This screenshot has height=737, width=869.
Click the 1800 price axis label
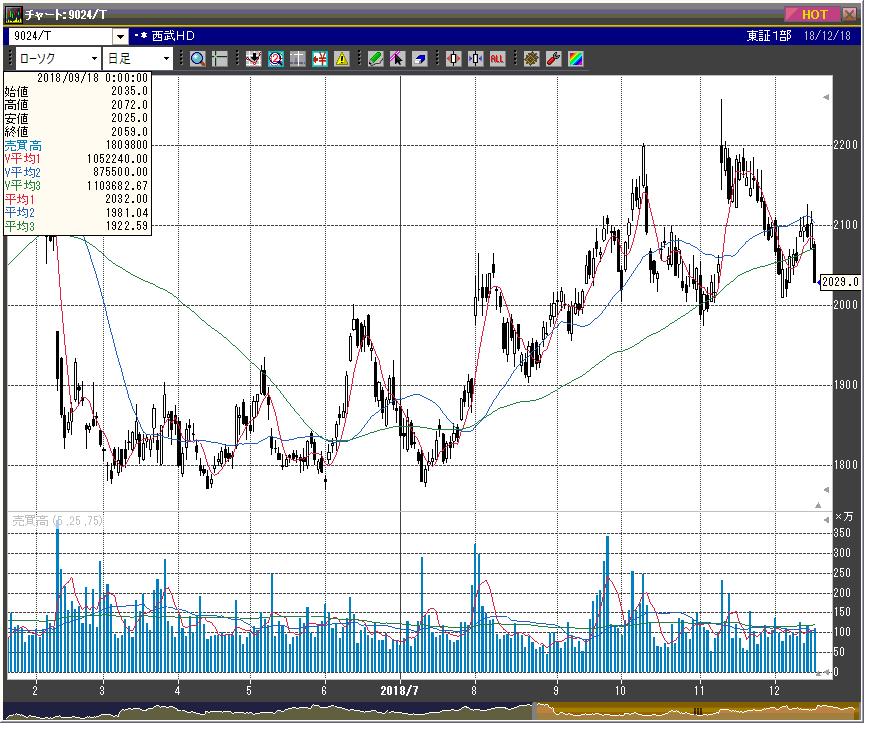845,465
